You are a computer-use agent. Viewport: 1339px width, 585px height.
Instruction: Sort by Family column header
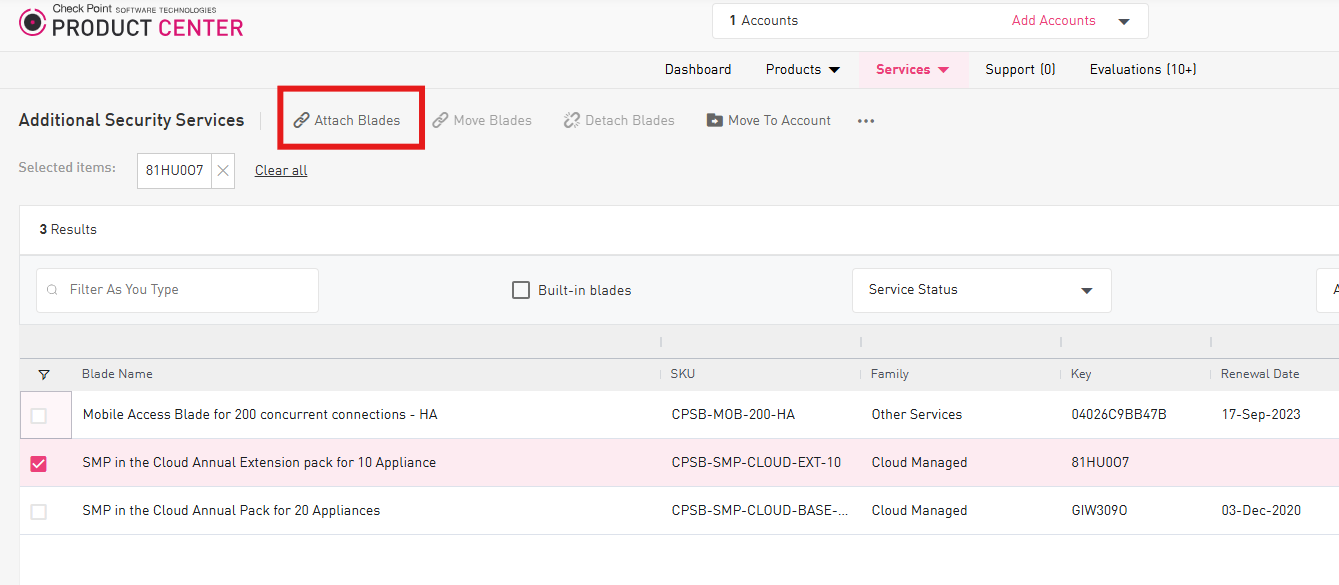coord(890,375)
